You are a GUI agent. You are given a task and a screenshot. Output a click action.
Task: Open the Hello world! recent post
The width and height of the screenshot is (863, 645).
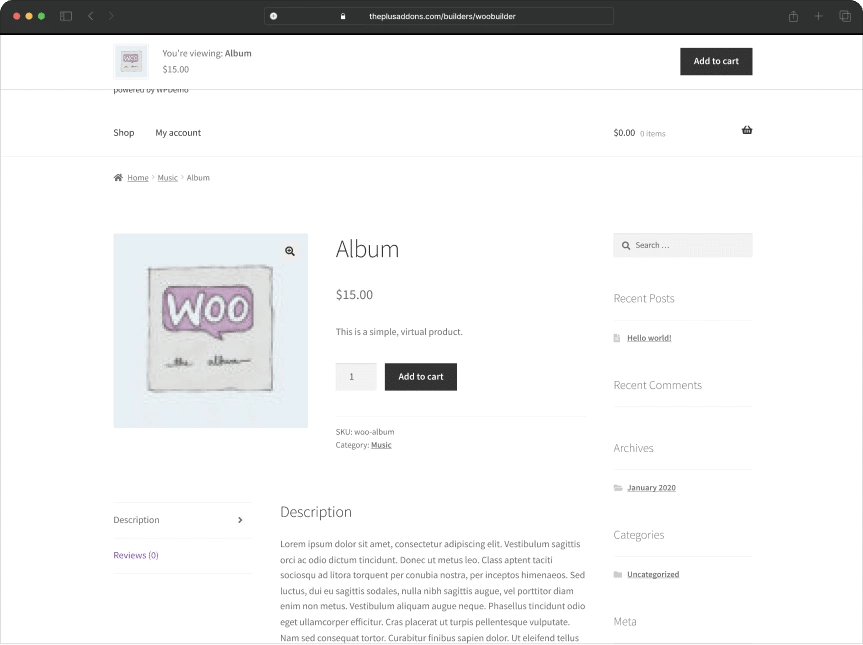tap(648, 338)
